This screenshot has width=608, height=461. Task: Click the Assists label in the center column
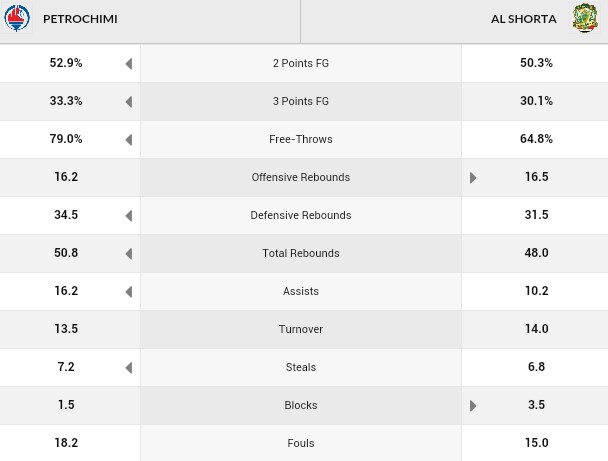[x=301, y=291]
